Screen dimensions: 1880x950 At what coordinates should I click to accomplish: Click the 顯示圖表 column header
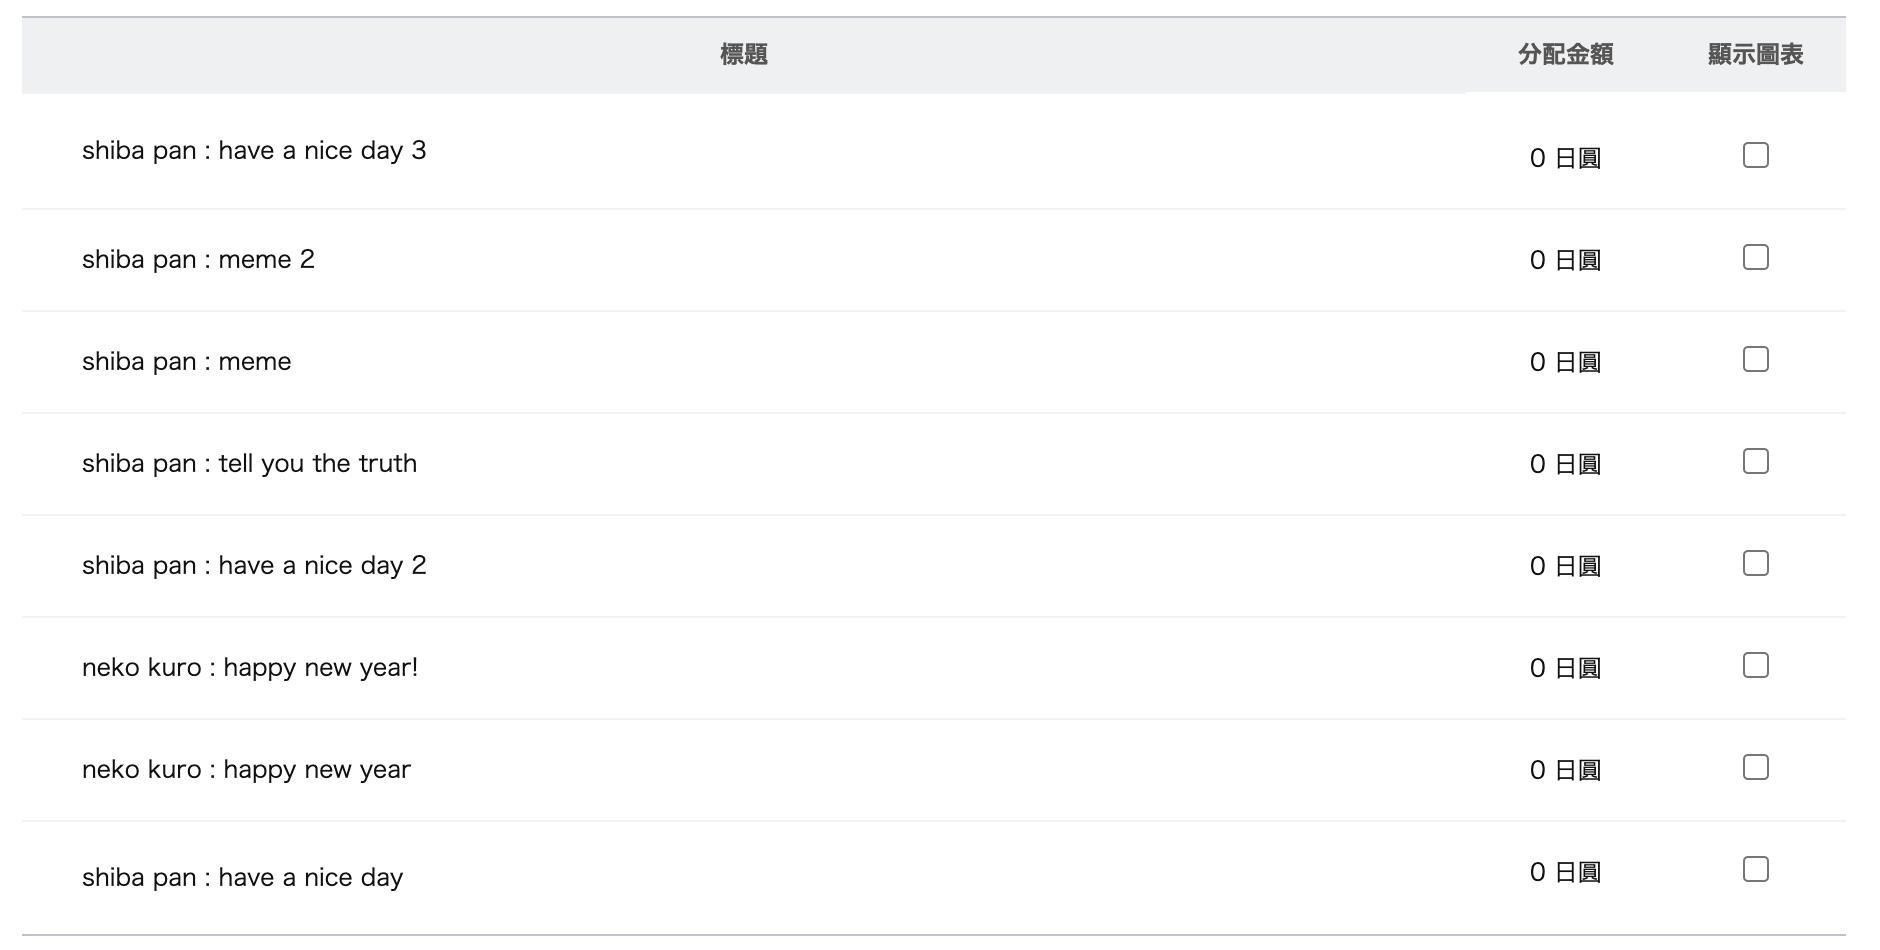pos(1755,55)
